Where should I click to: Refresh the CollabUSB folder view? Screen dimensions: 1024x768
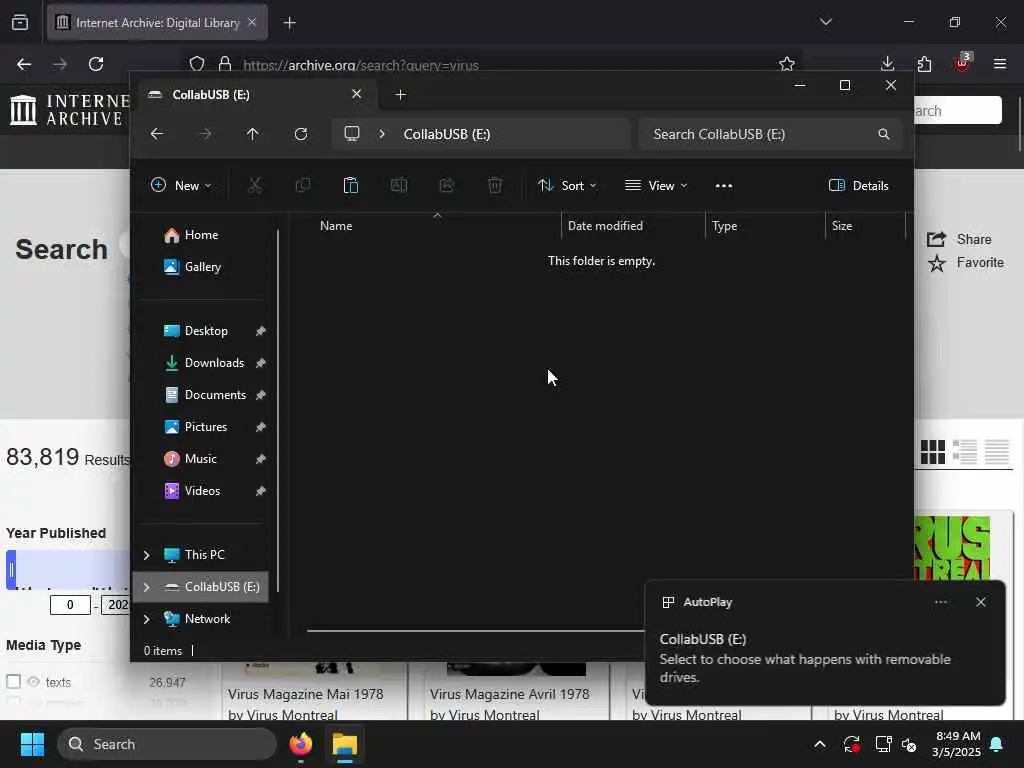pyautogui.click(x=301, y=134)
